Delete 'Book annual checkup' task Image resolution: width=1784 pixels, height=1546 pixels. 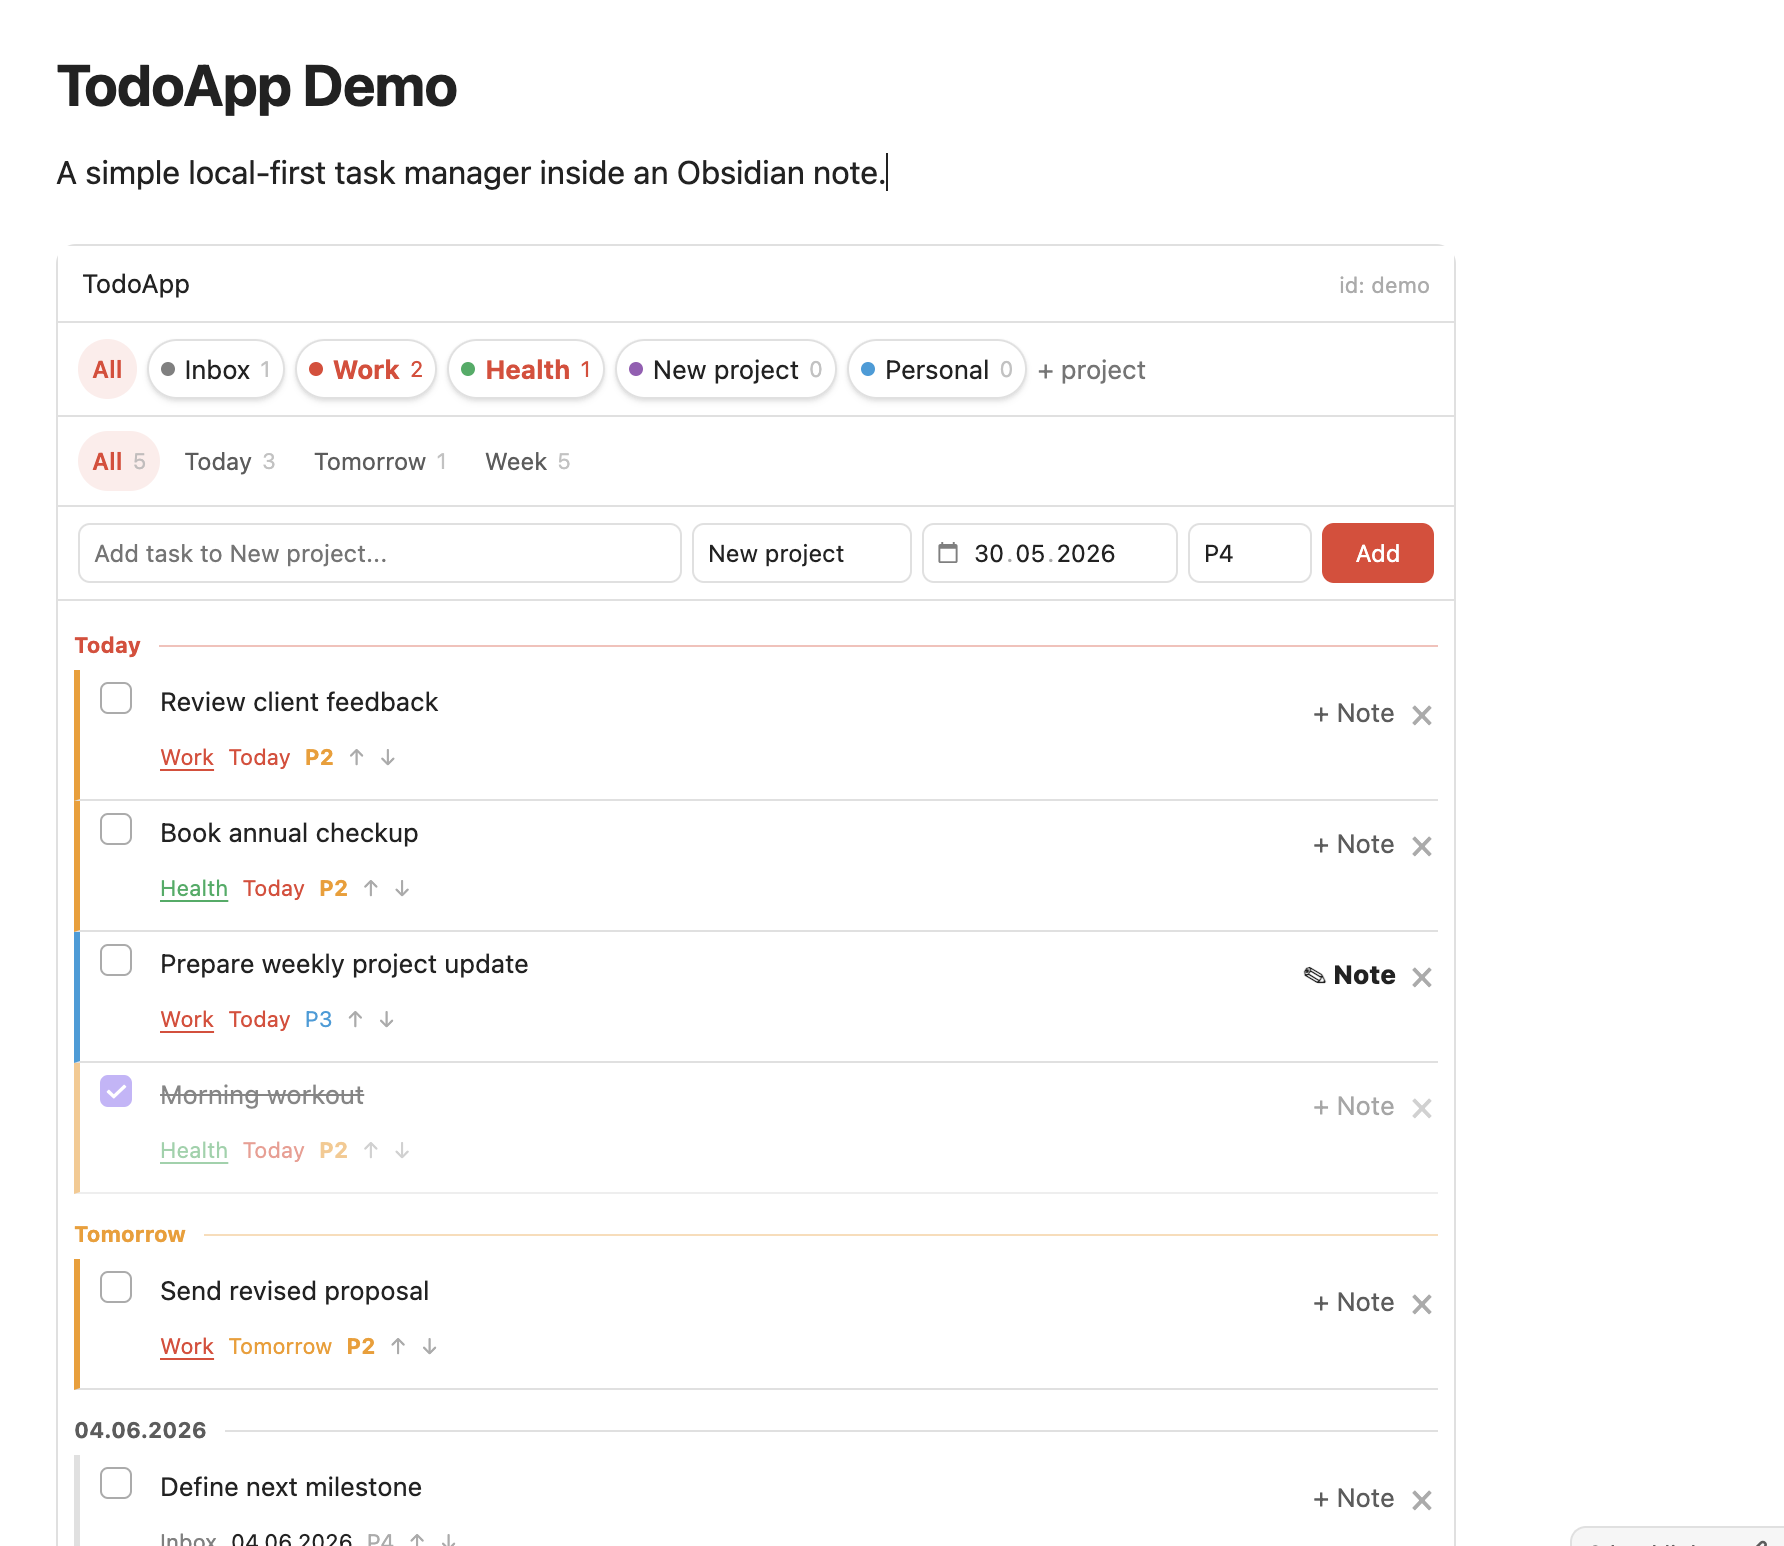click(x=1422, y=846)
